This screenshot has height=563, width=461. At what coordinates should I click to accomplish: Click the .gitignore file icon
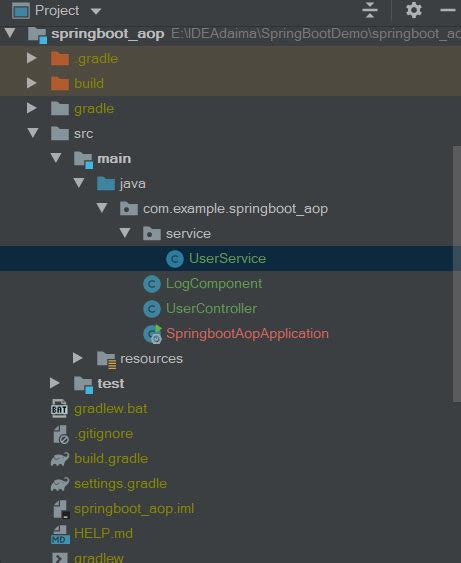point(60,434)
